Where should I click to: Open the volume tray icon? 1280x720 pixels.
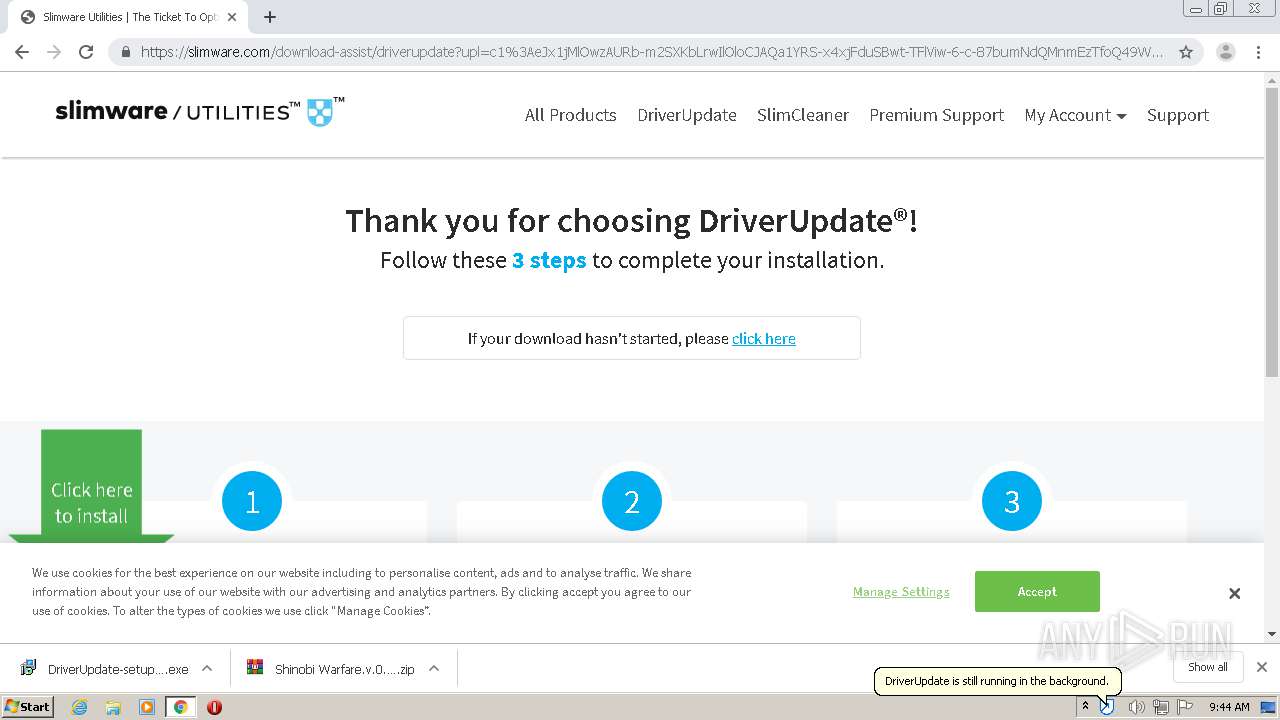[1136, 707]
